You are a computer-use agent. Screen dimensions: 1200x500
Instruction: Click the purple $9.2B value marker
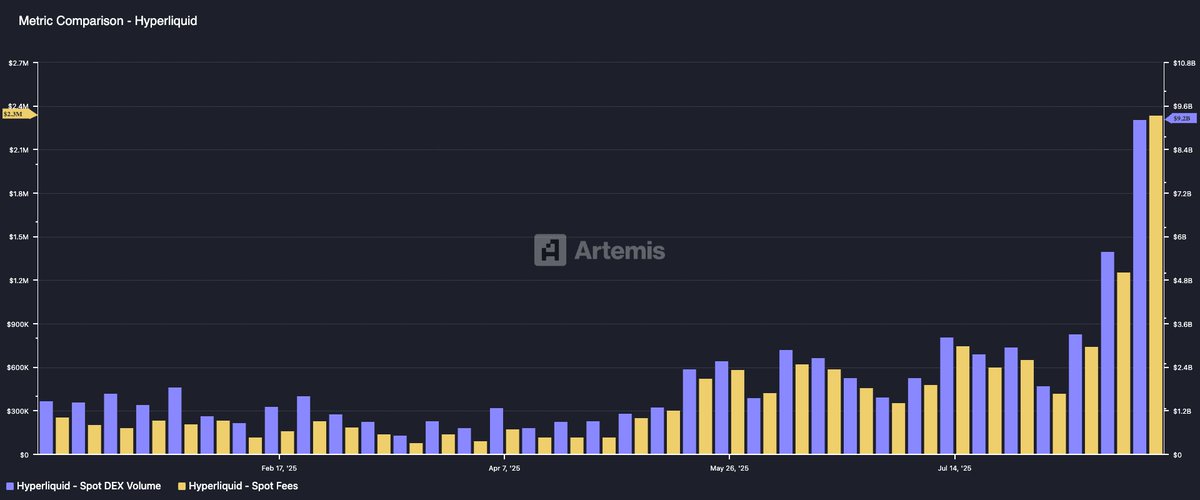coord(1182,118)
